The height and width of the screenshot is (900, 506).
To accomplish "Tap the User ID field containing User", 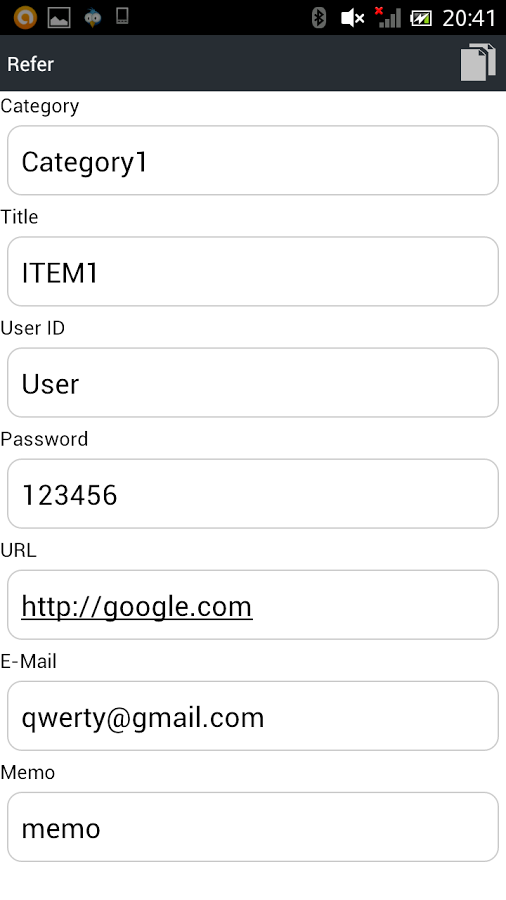I will tap(253, 382).
